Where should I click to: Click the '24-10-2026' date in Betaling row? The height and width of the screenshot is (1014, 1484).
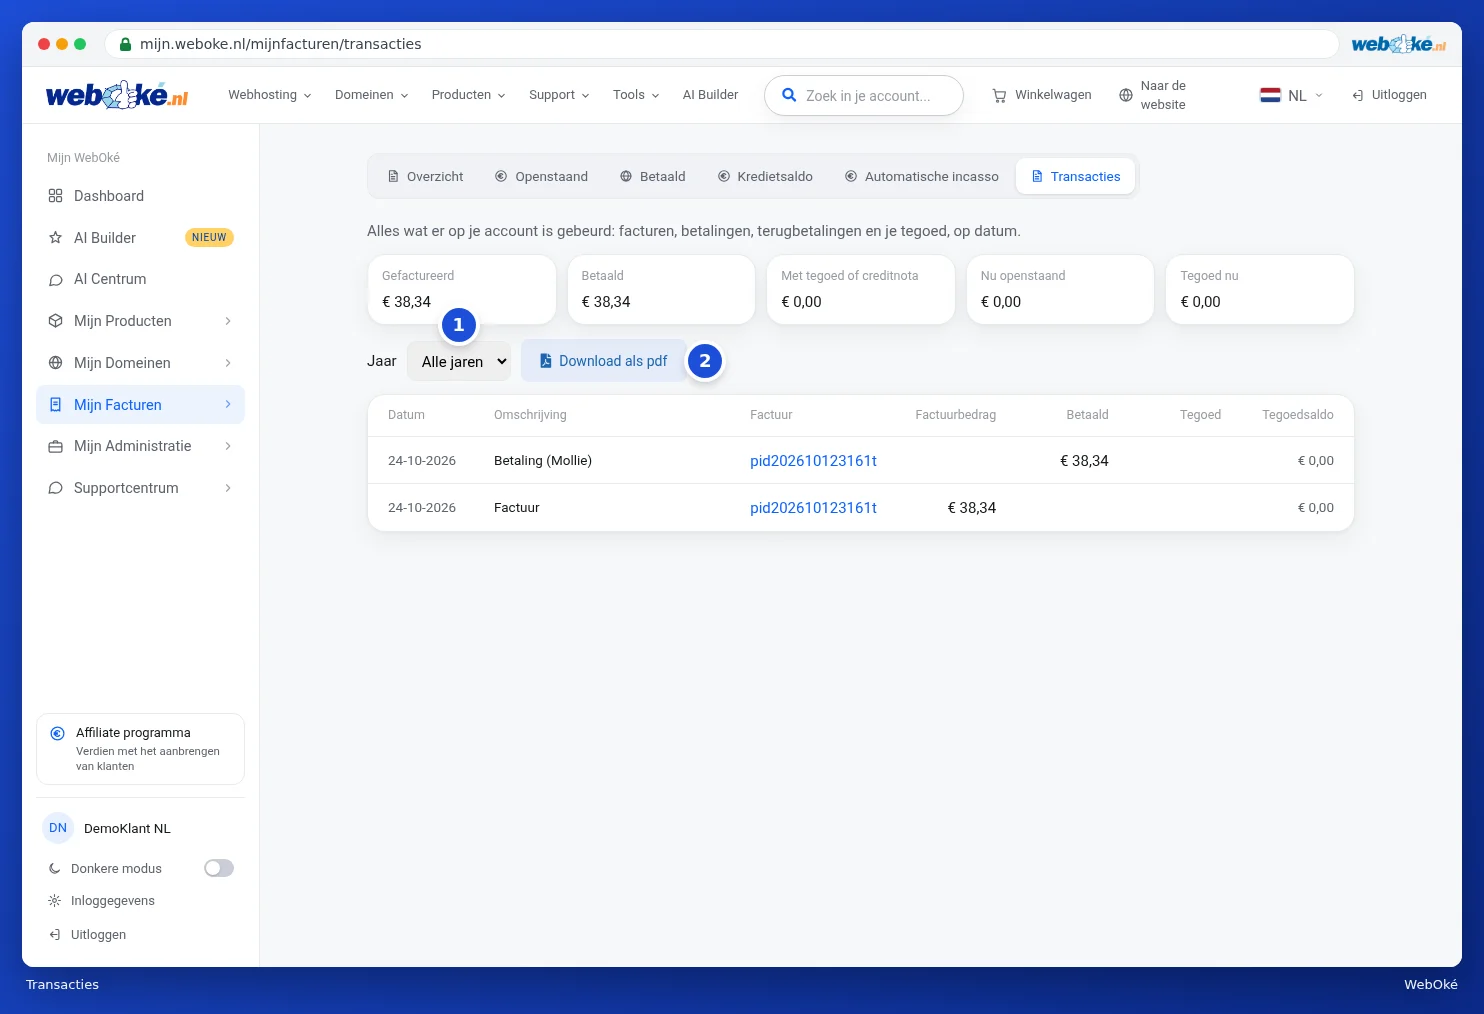422,461
